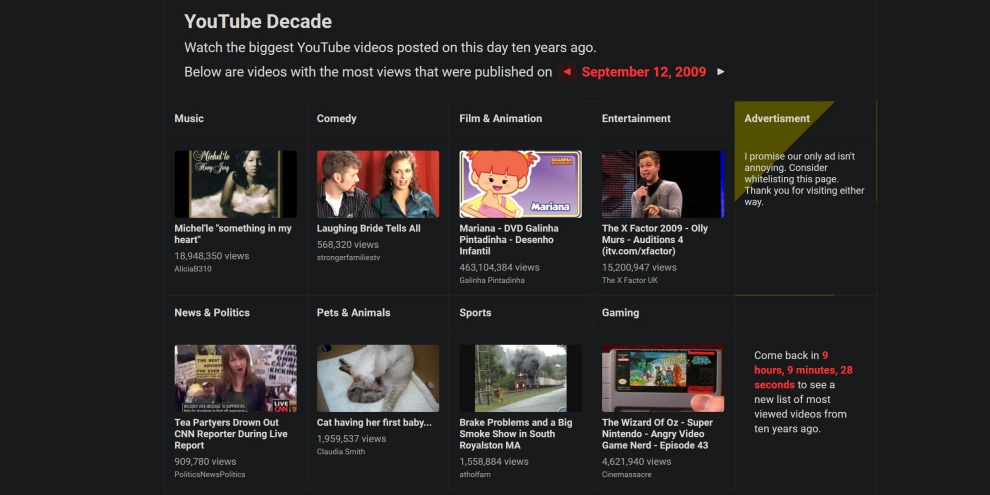Click the 1,558,884 views count

(494, 462)
